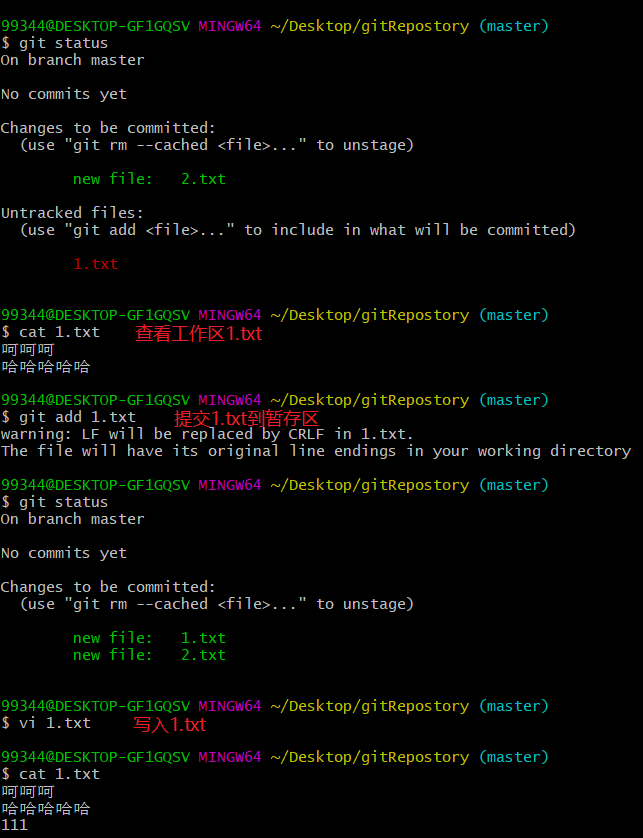Viewport: 643px width, 838px height.
Task: Click the Untracked files heading
Action: 72,213
